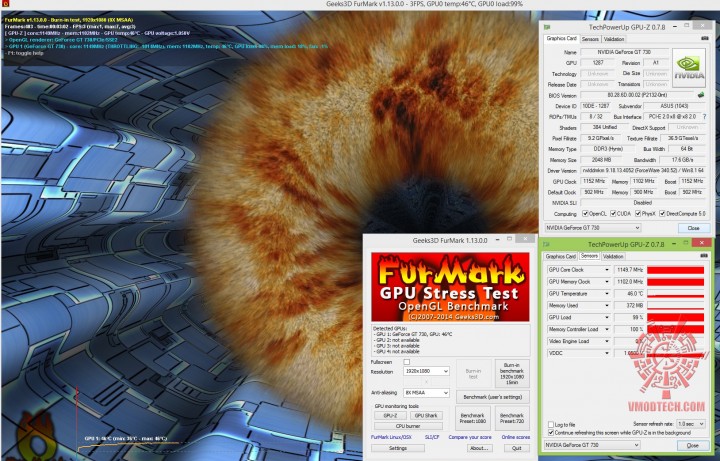Open FurMark Linux/OSX link
720x461 pixels.
click(391, 437)
